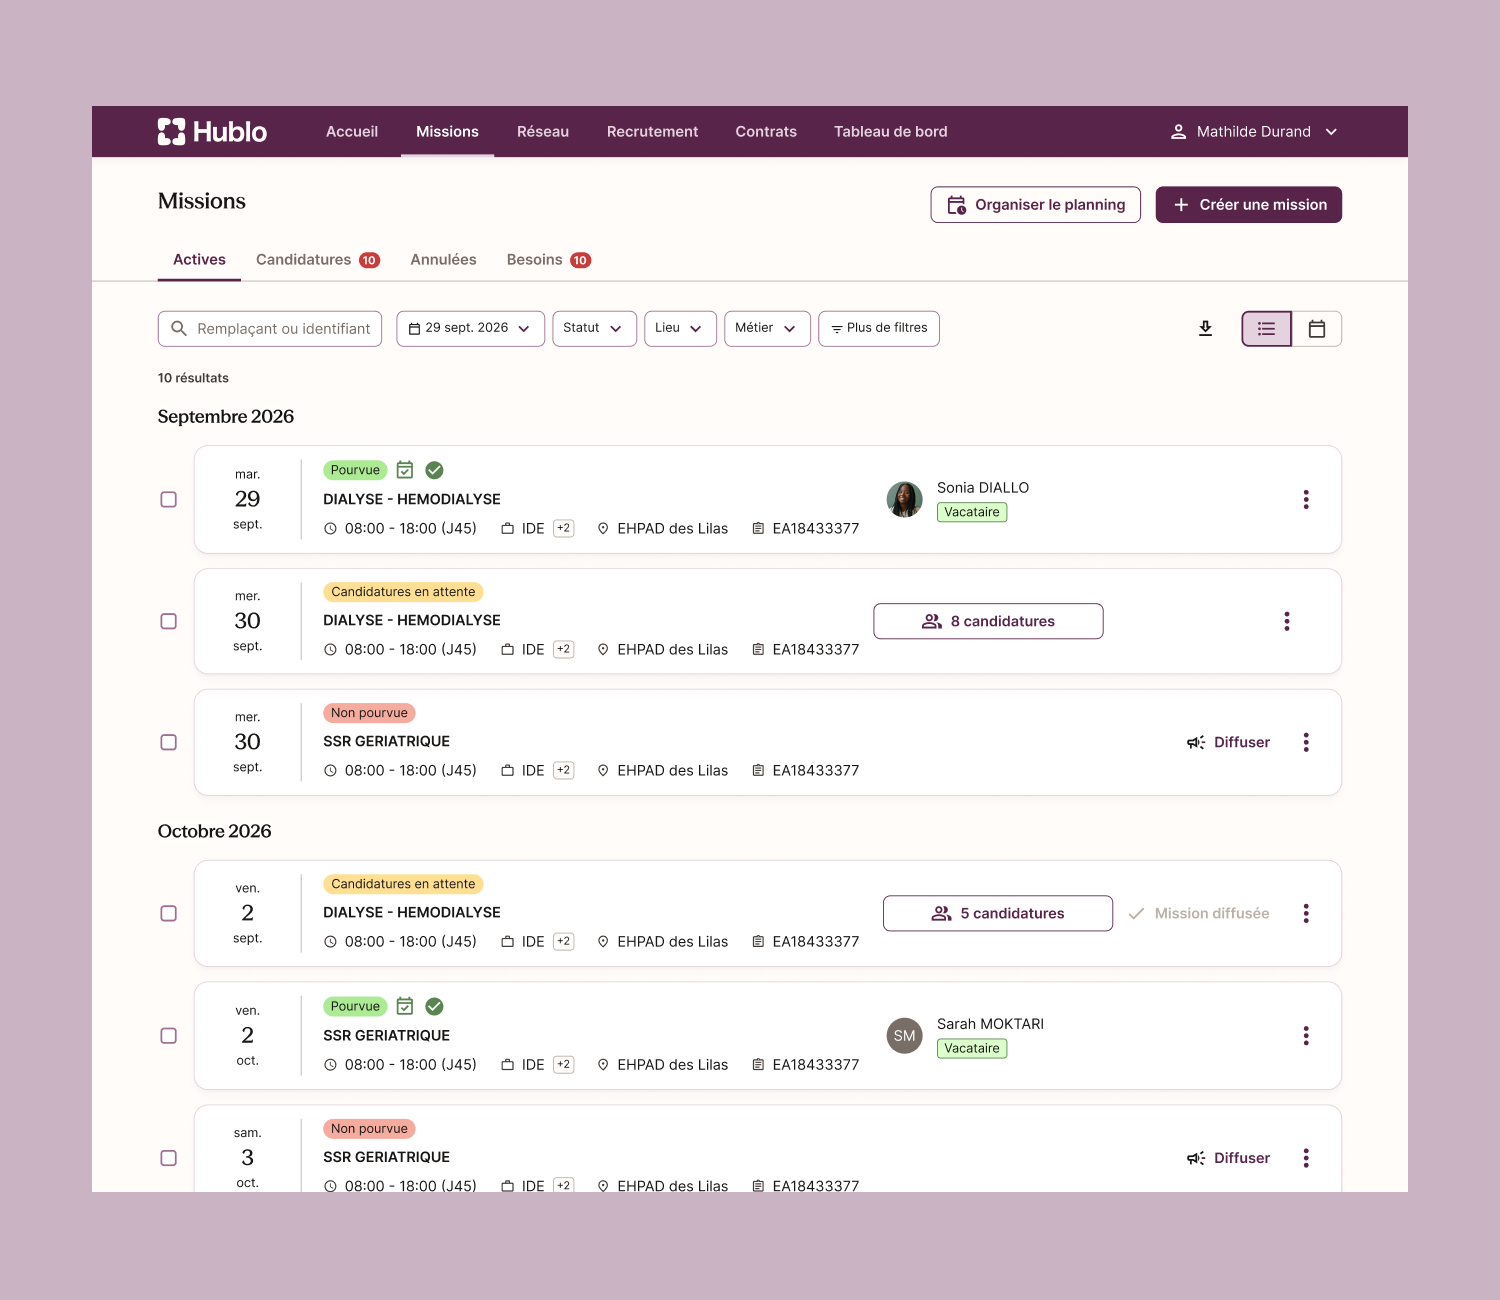Click Sonia DIALLO's avatar photo
Viewport: 1500px width, 1300px height.
tap(905, 499)
